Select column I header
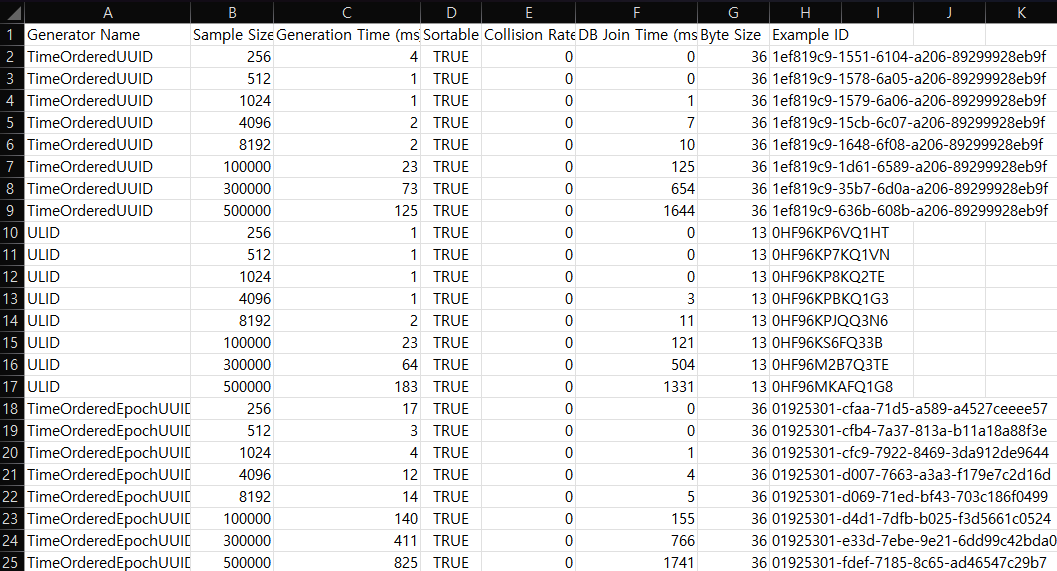 click(x=878, y=12)
